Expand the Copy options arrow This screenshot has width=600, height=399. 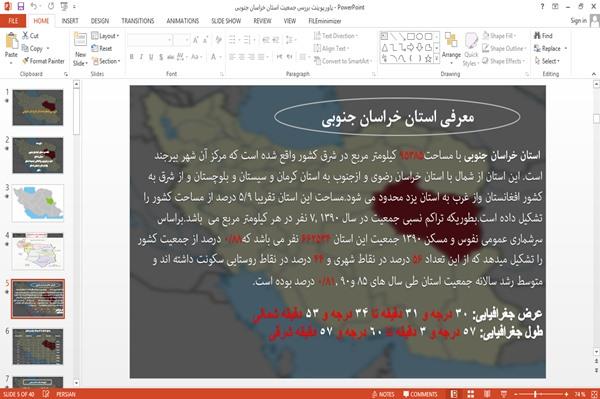(48, 48)
